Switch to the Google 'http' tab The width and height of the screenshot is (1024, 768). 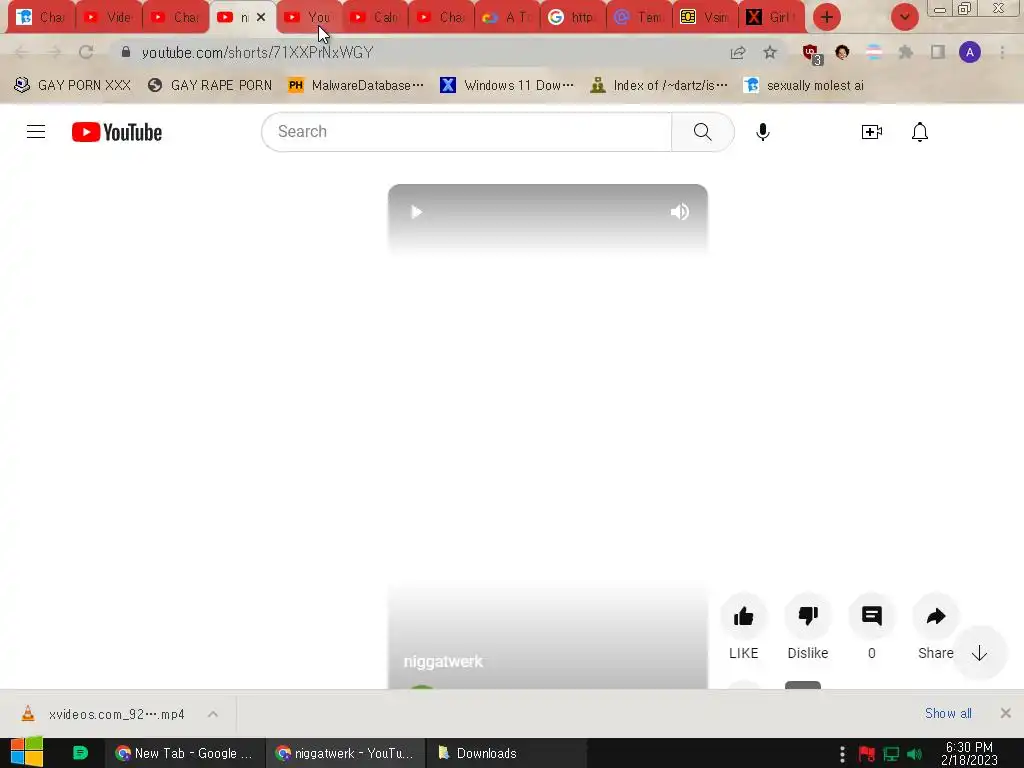point(573,17)
